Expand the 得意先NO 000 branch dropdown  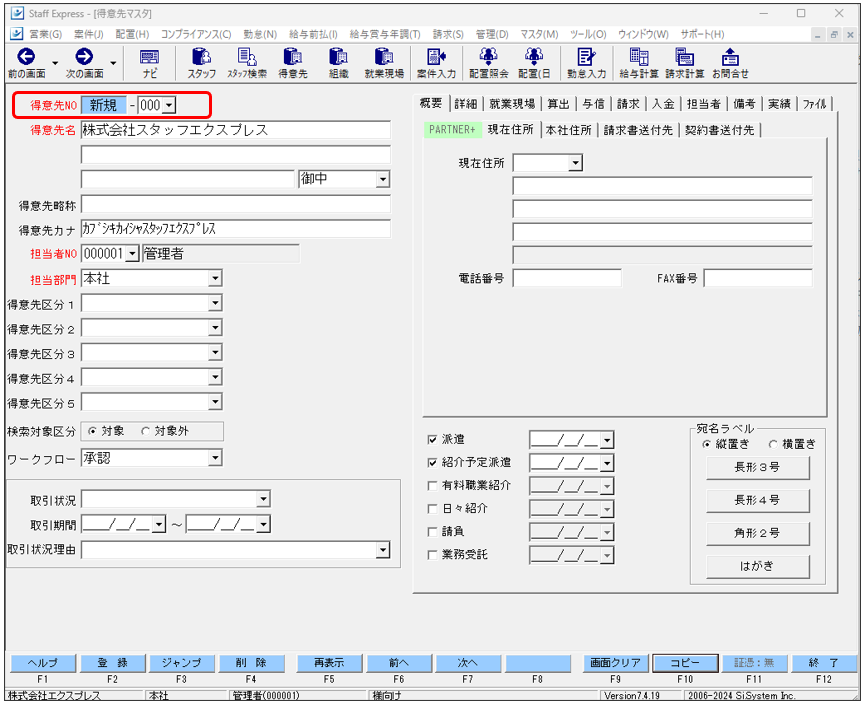click(169, 105)
